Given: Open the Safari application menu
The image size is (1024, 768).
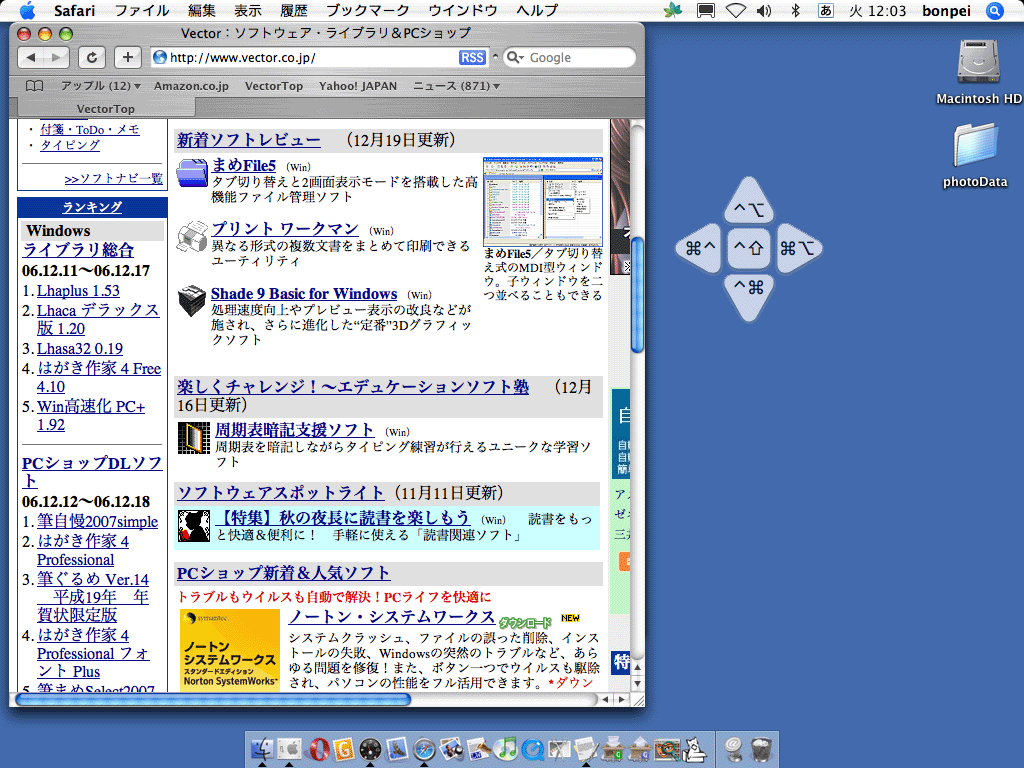Looking at the screenshot, I should (x=74, y=10).
